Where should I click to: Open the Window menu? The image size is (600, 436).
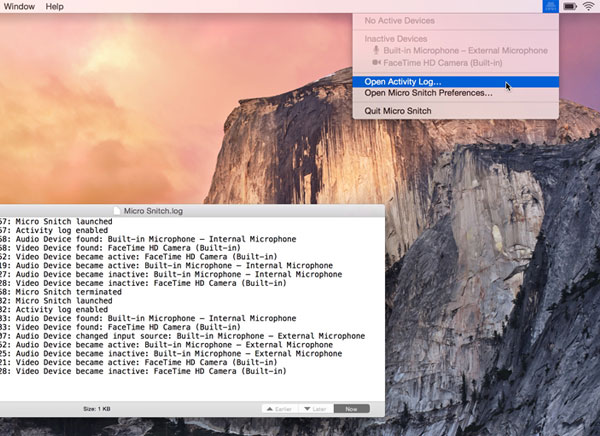pyautogui.click(x=19, y=7)
